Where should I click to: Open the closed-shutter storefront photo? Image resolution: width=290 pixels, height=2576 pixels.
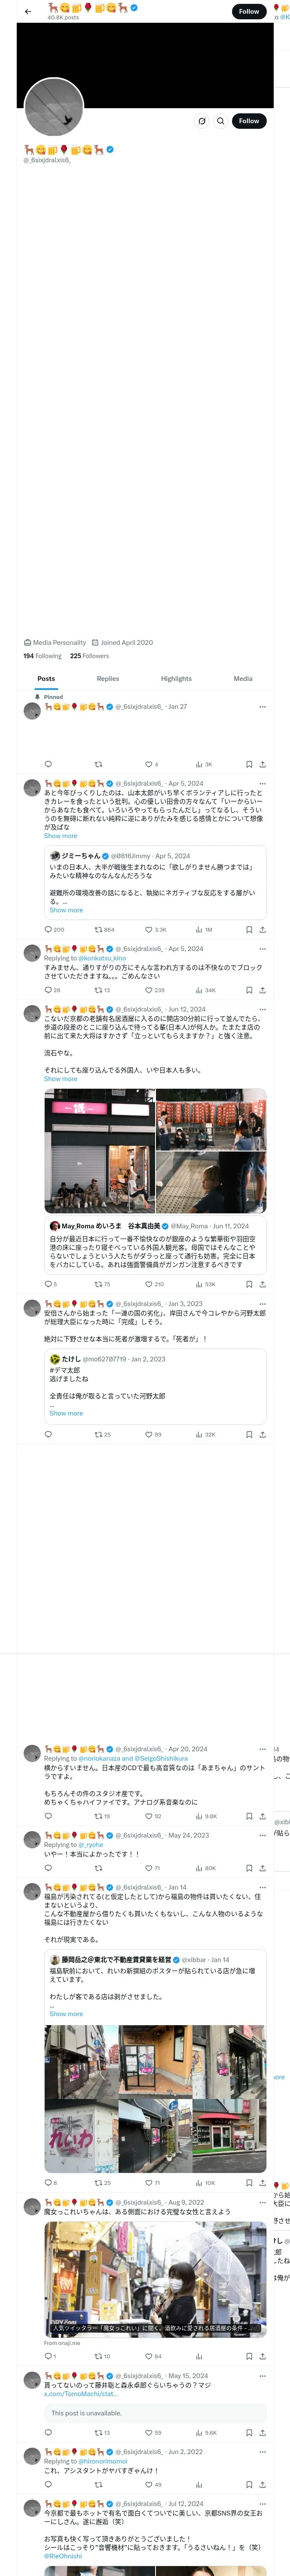(x=99, y=1151)
